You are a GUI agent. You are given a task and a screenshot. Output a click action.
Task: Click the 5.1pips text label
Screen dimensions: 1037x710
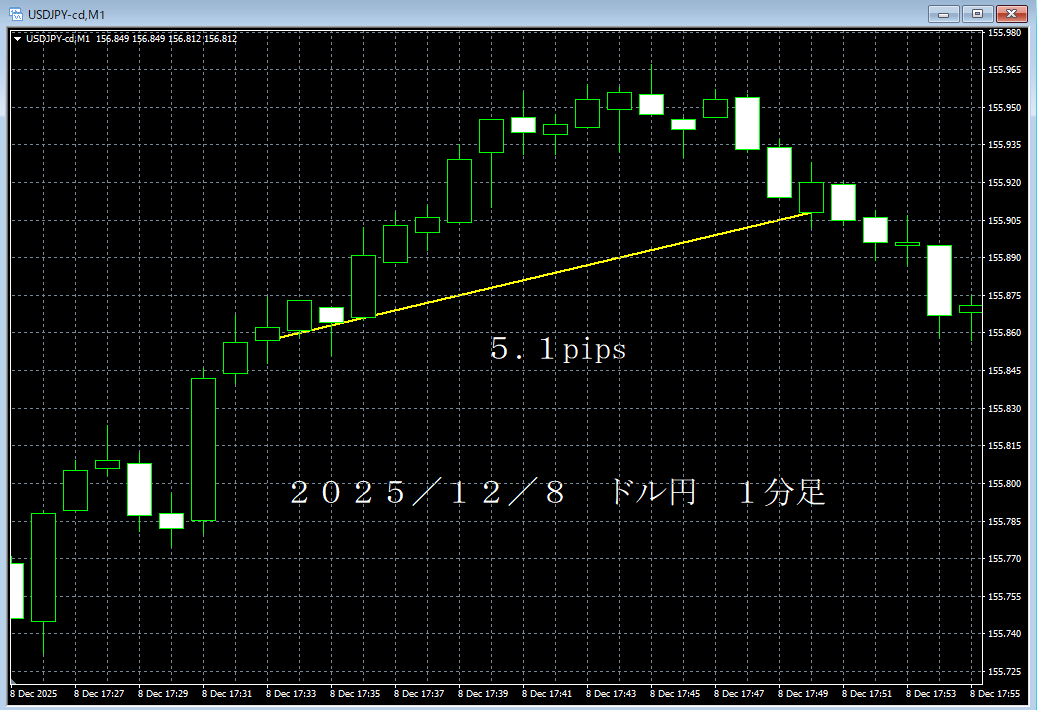point(560,350)
